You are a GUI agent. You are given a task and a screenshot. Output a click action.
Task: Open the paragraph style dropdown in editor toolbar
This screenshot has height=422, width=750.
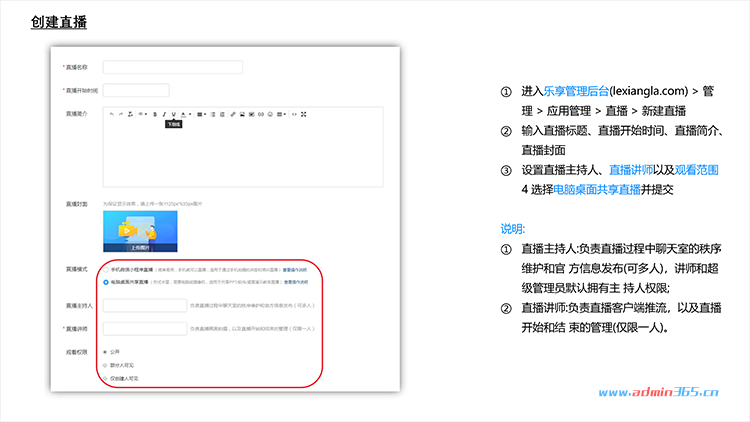(143, 114)
